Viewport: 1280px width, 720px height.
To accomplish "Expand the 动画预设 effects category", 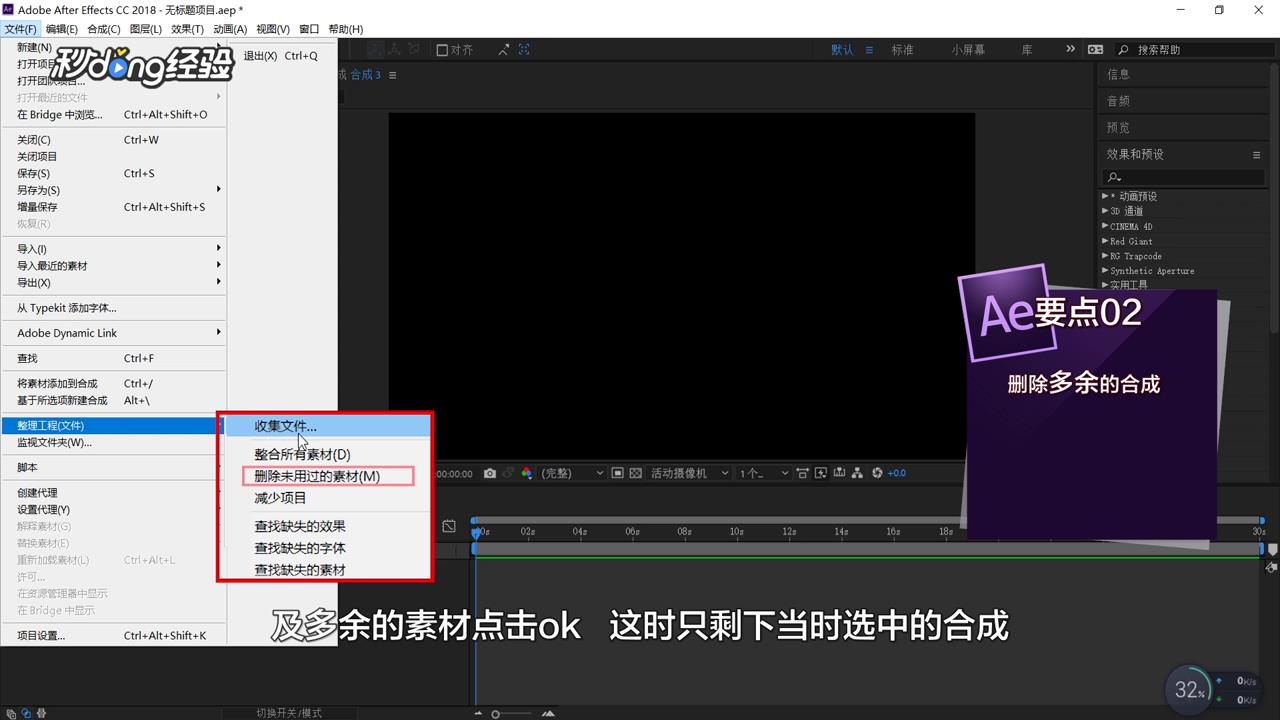I will (x=1104, y=196).
